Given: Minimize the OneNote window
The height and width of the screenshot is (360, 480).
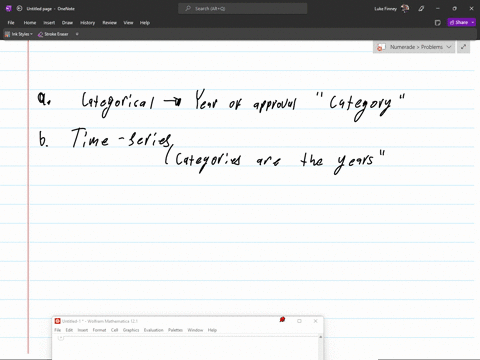Looking at the screenshot, I should point(438,8).
